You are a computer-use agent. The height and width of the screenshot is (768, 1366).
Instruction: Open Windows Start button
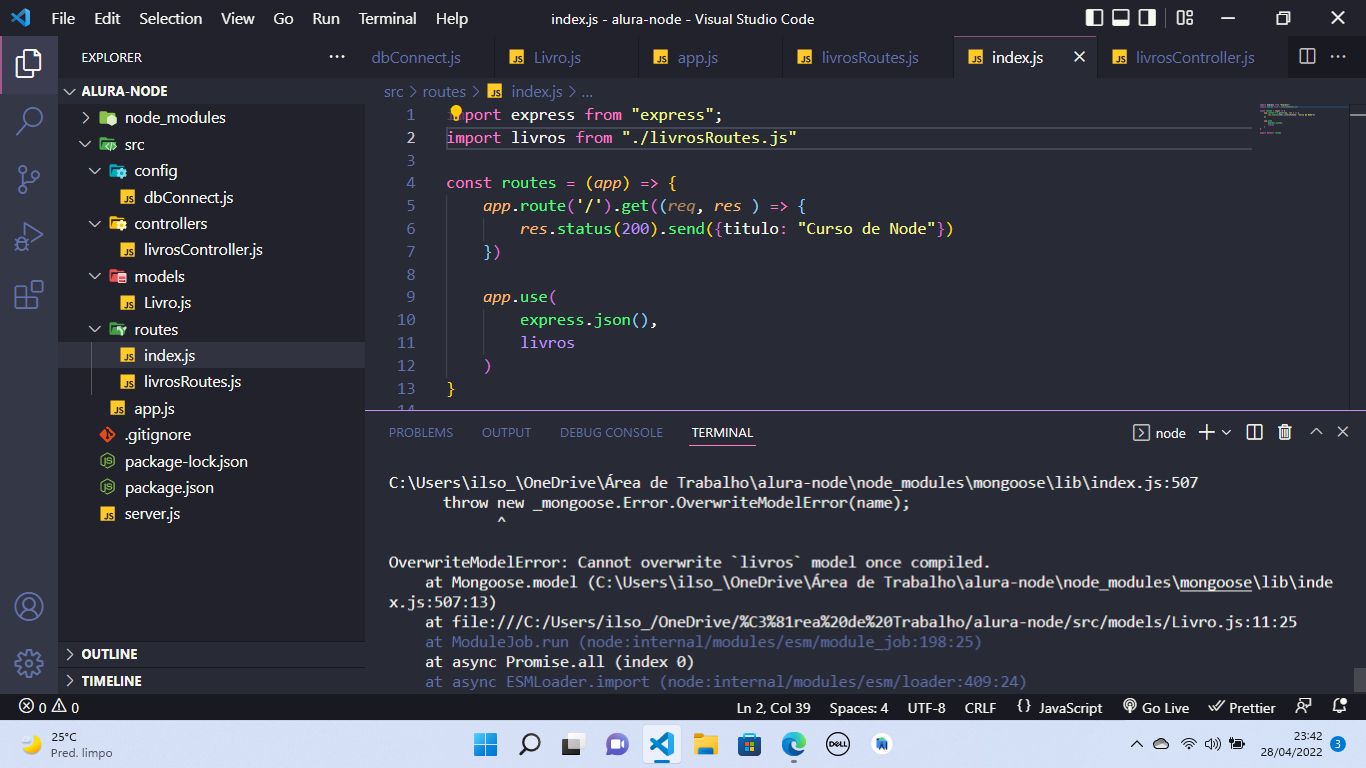[x=485, y=744]
